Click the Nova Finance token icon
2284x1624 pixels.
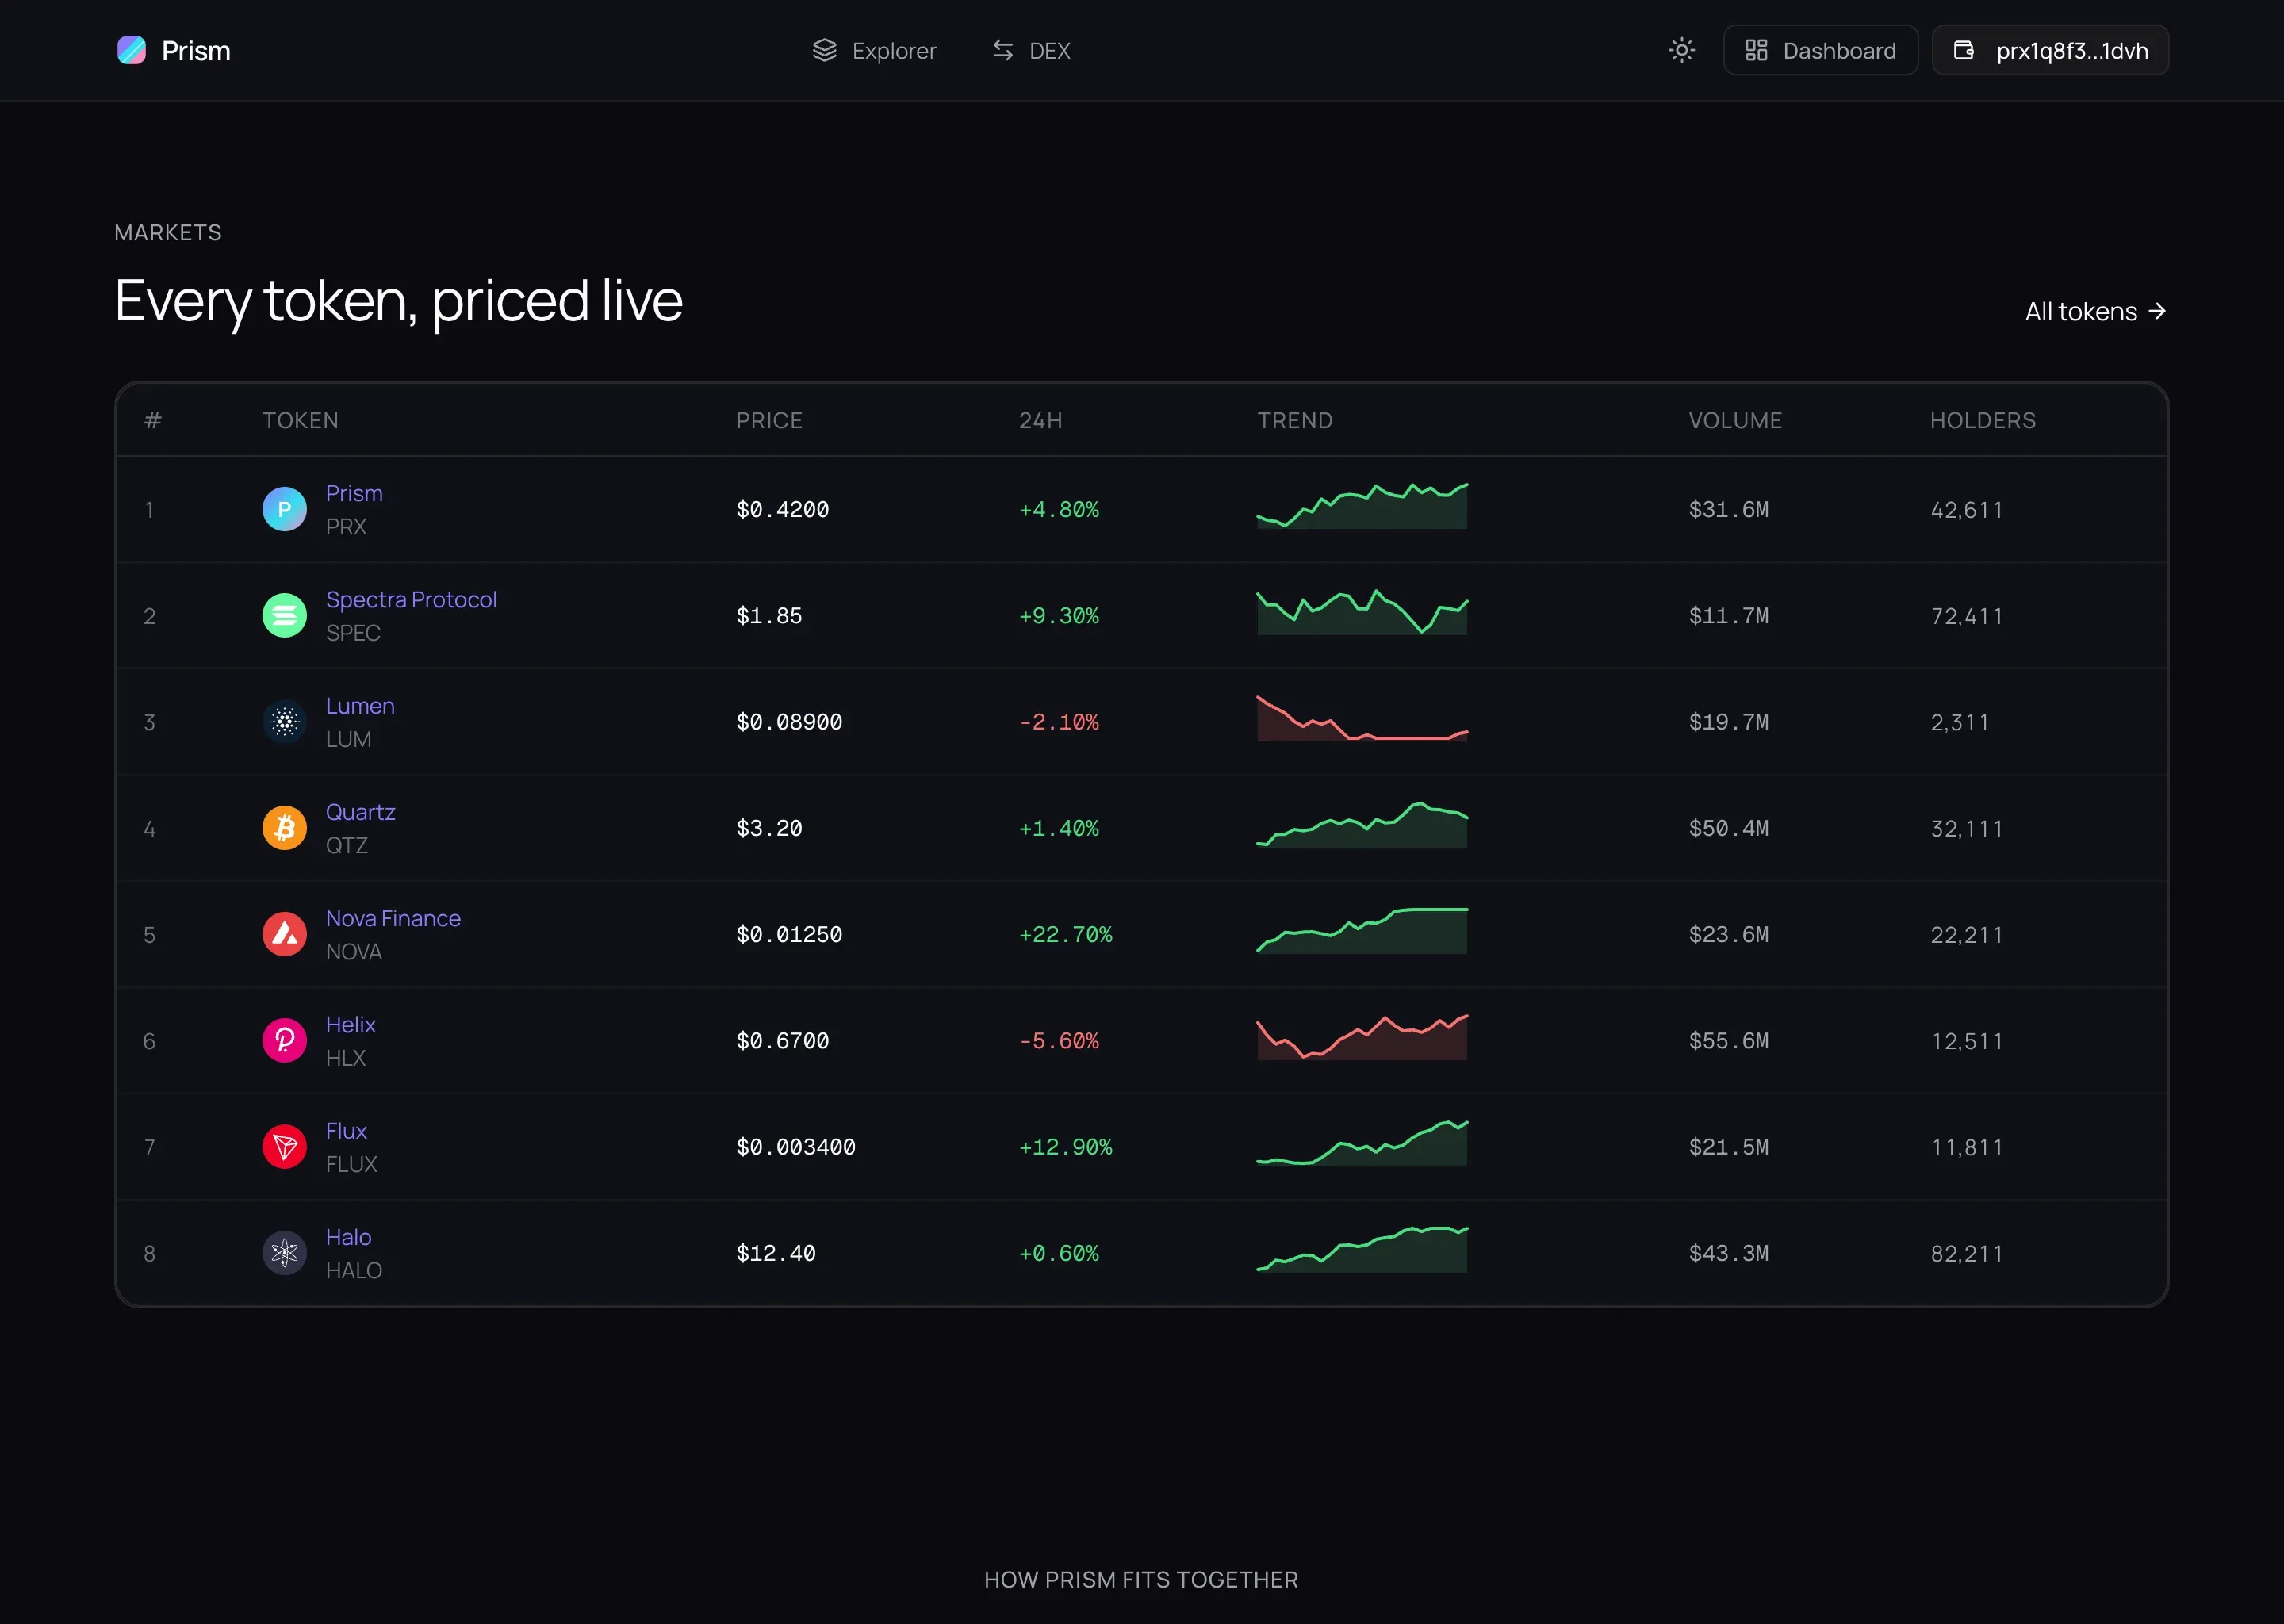[284, 934]
